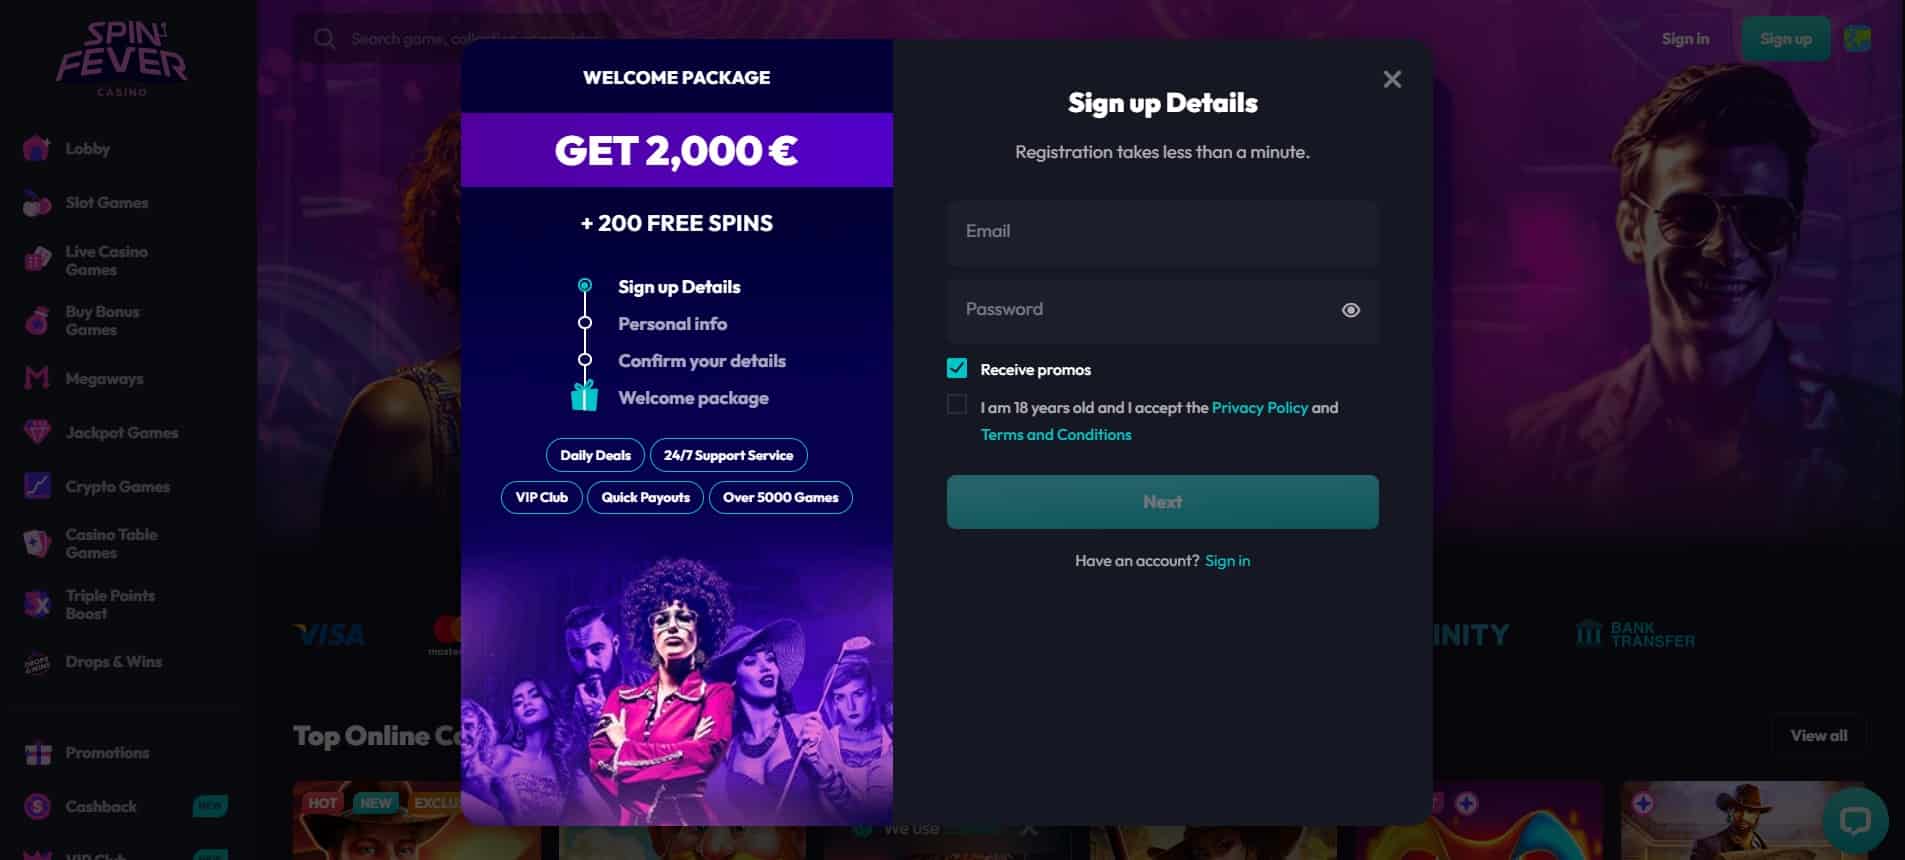Click into the Password field
The image size is (1905, 860).
point(1162,310)
